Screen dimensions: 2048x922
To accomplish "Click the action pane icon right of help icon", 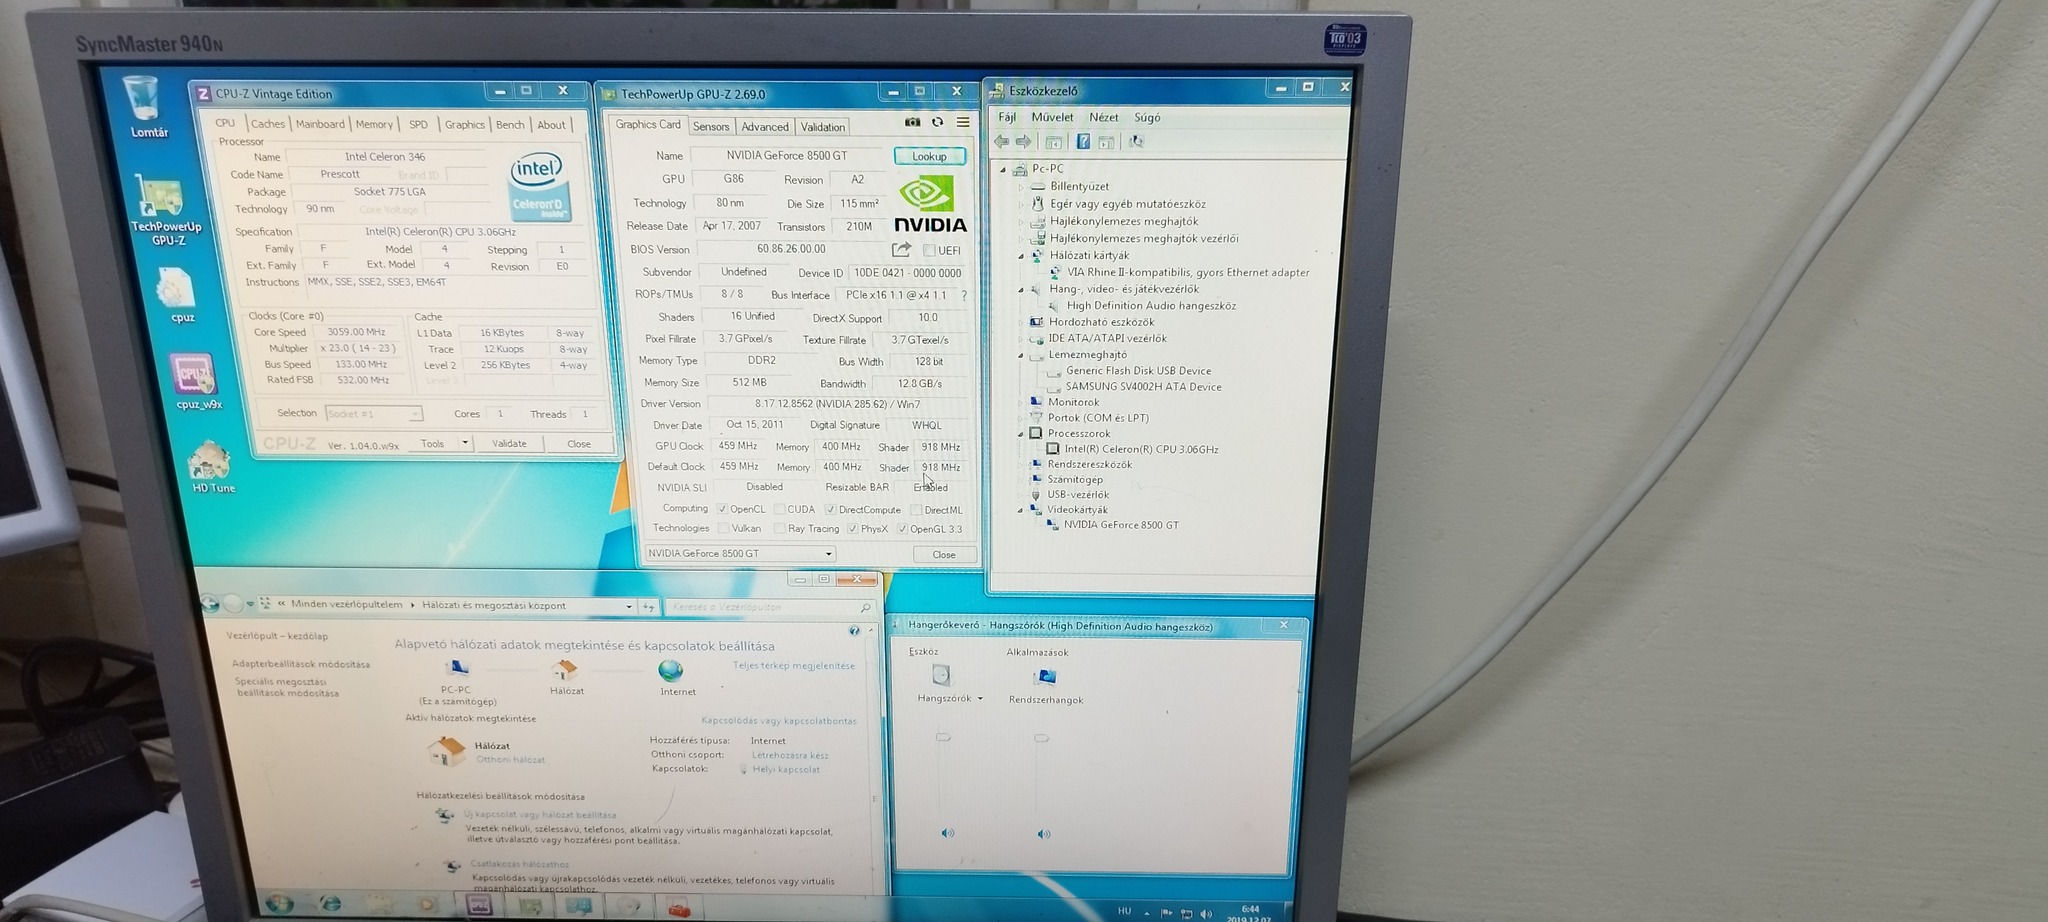I will pyautogui.click(x=1106, y=142).
